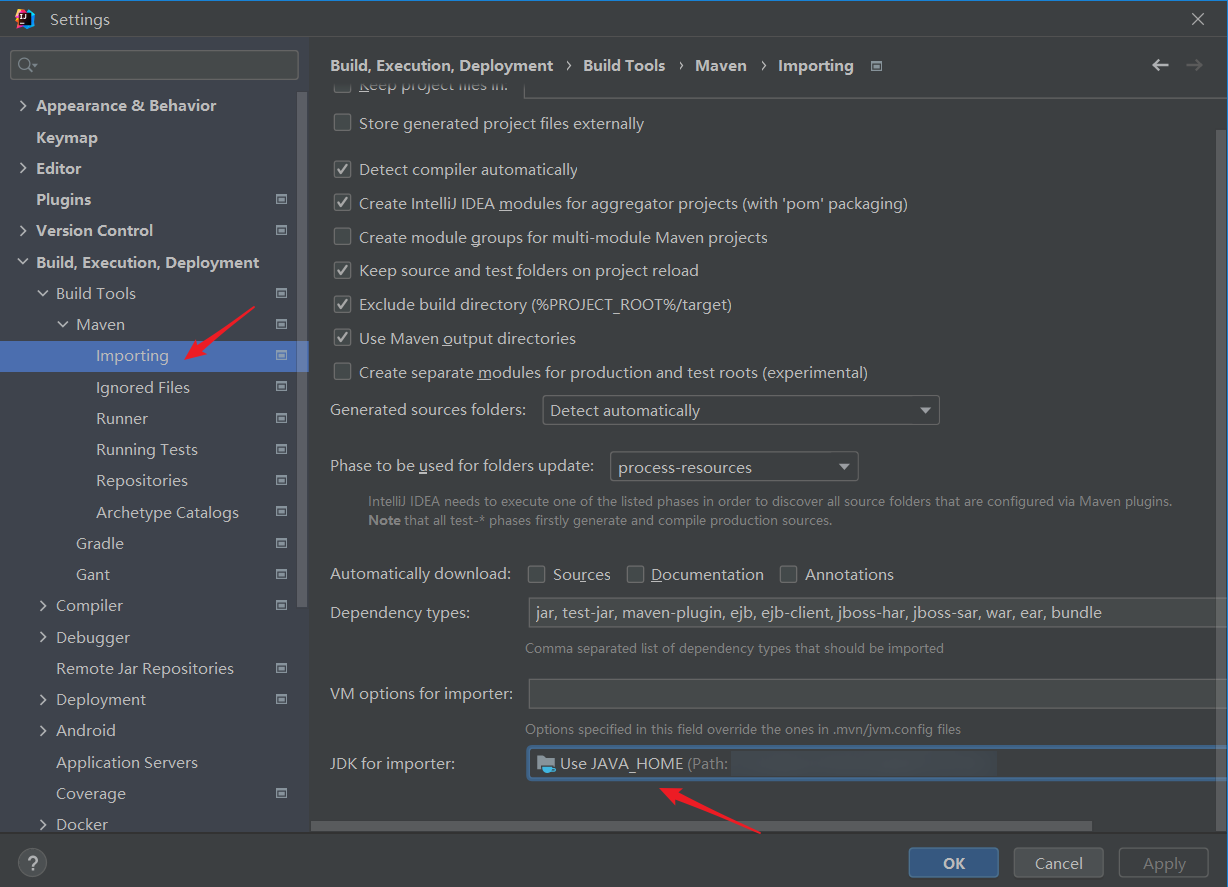The image size is (1228, 887).
Task: Toggle Keep source and test folders on reload
Action: pyautogui.click(x=342, y=270)
